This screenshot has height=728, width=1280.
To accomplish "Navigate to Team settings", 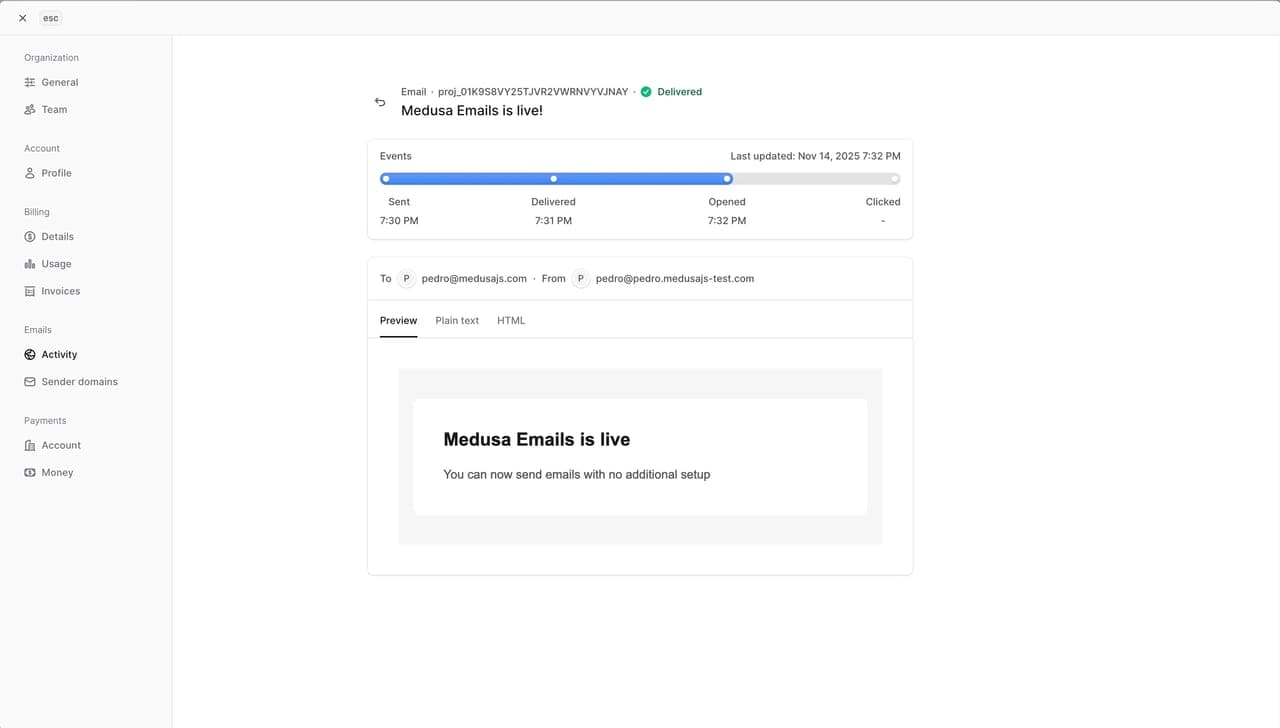I will 54,109.
